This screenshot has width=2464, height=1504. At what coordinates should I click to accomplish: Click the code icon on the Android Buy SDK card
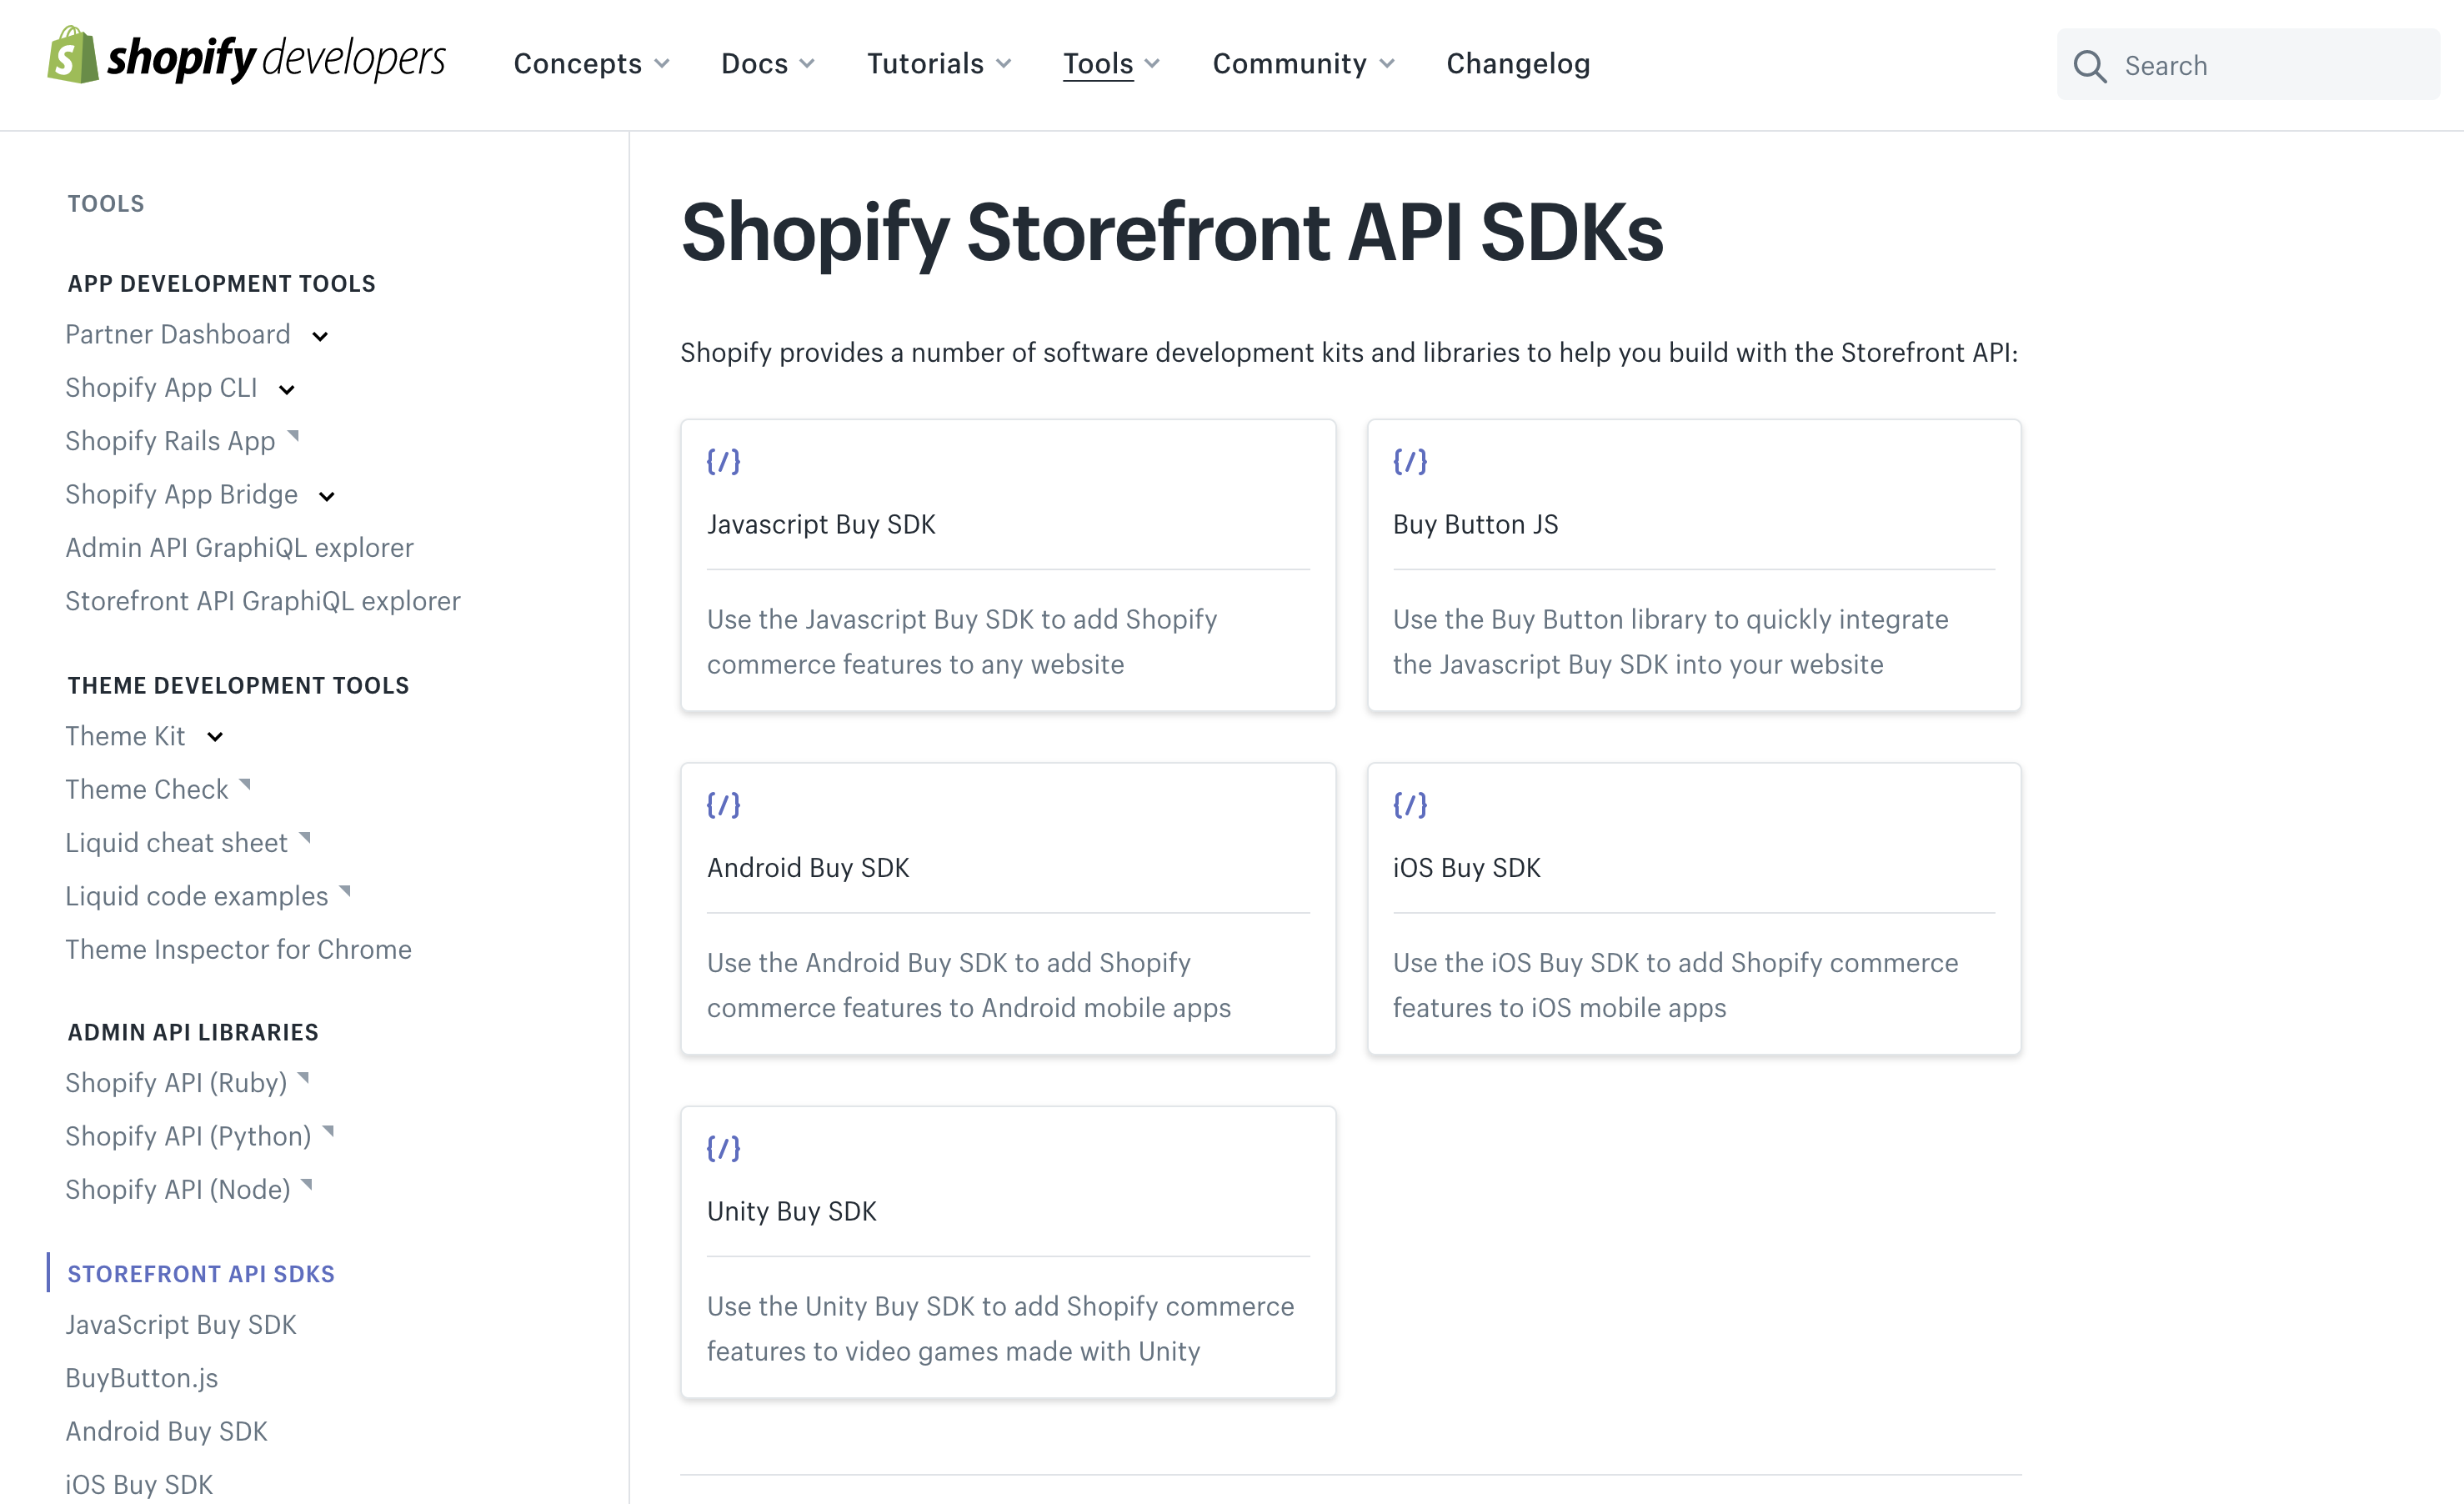(x=723, y=805)
